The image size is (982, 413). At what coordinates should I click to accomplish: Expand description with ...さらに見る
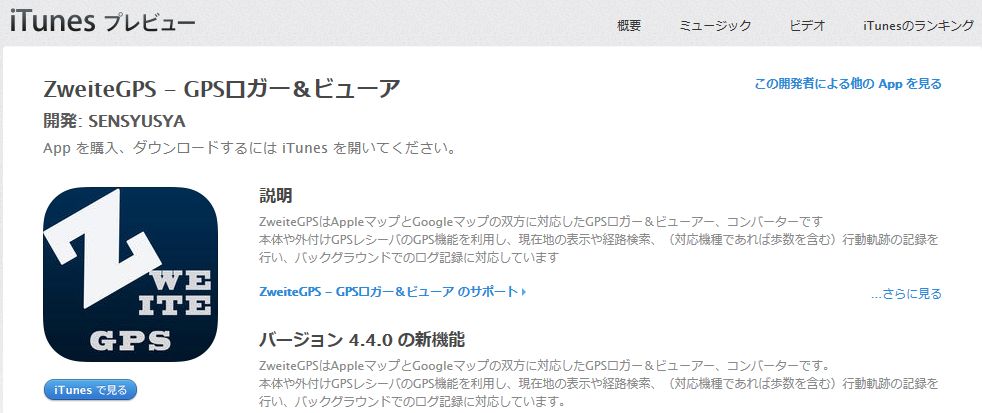pyautogui.click(x=906, y=294)
